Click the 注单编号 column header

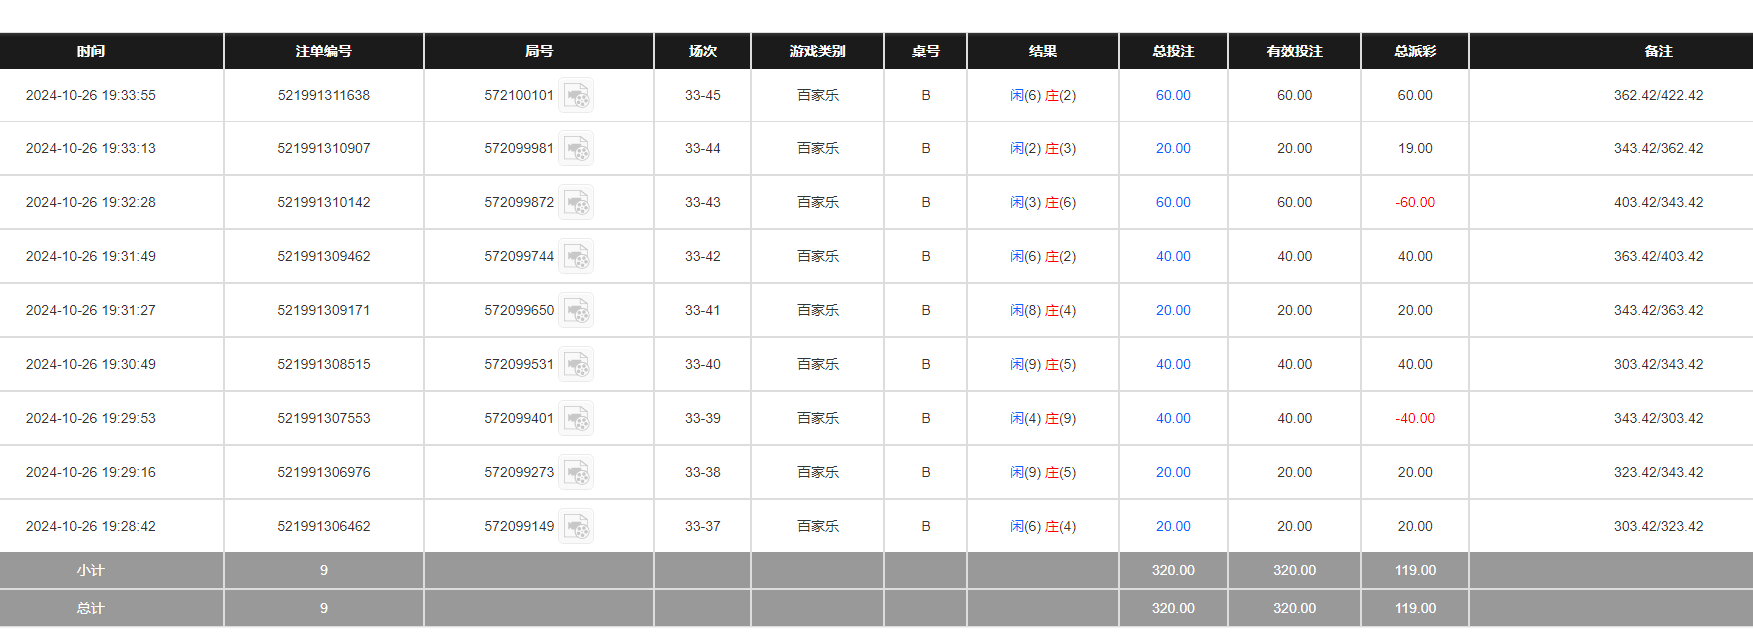(324, 51)
